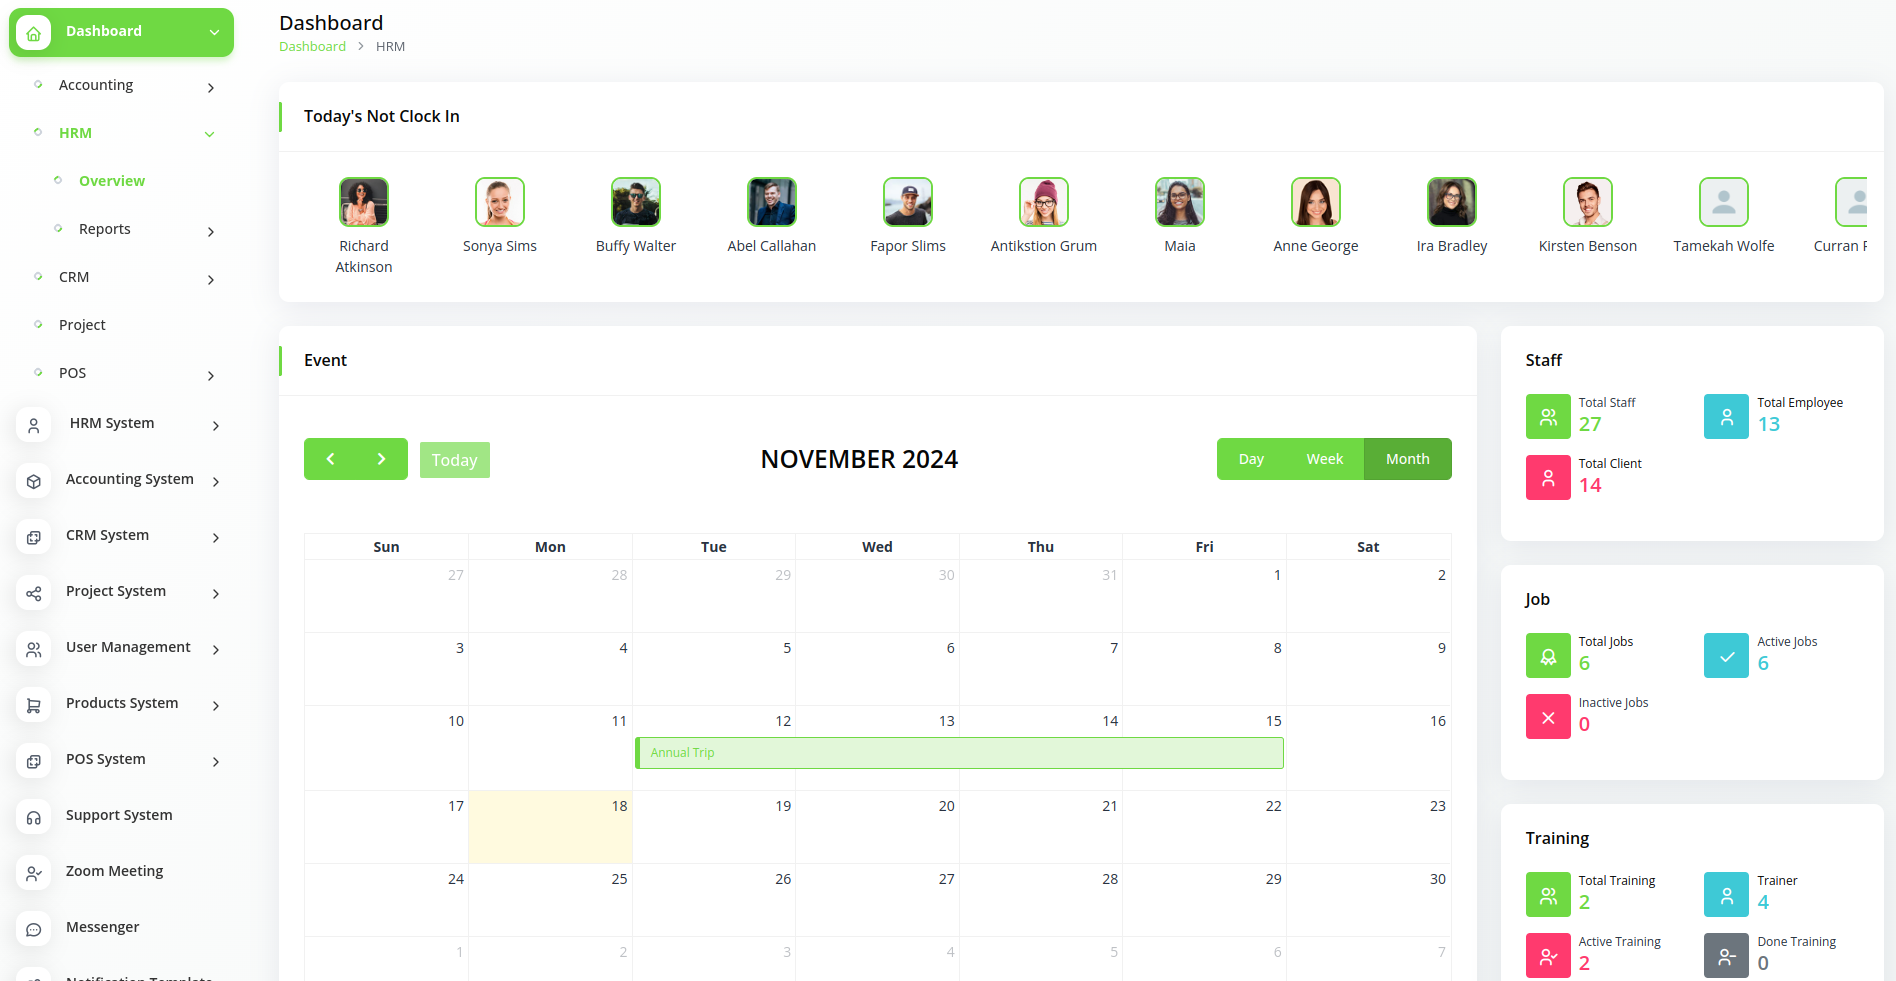Click the Accounting System box icon
Image resolution: width=1896 pixels, height=981 pixels.
(33, 481)
